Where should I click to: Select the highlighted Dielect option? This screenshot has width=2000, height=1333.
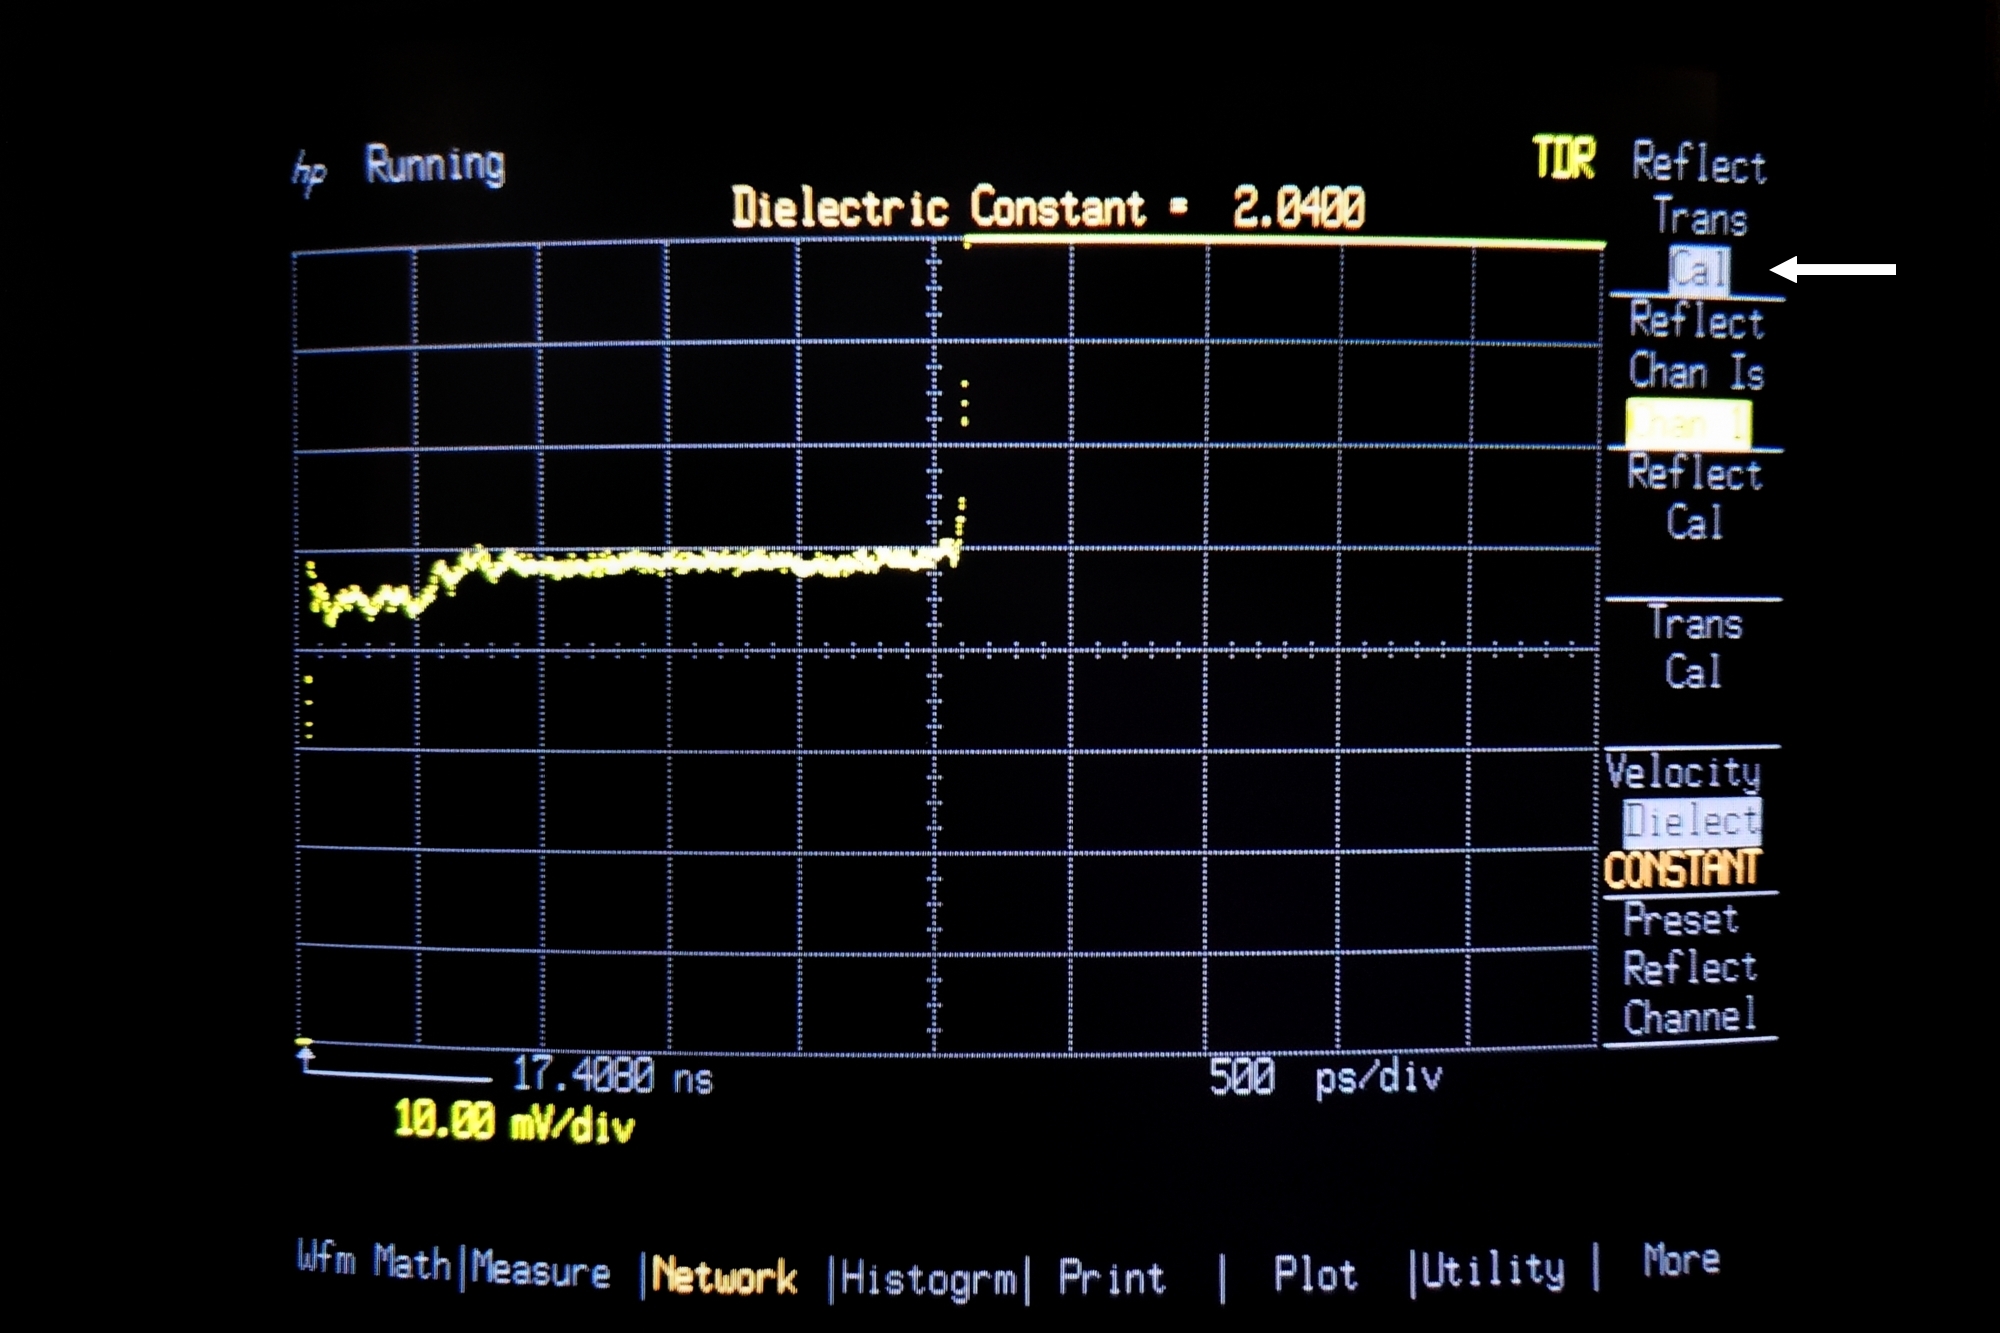1691,822
